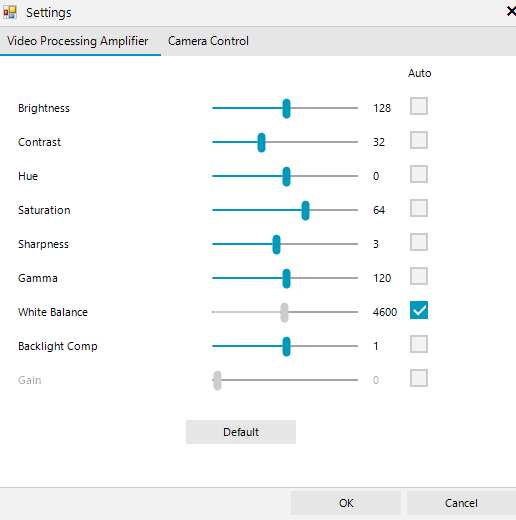Select the Video Processing Amplifier tab
This screenshot has width=516, height=520.
point(78,41)
